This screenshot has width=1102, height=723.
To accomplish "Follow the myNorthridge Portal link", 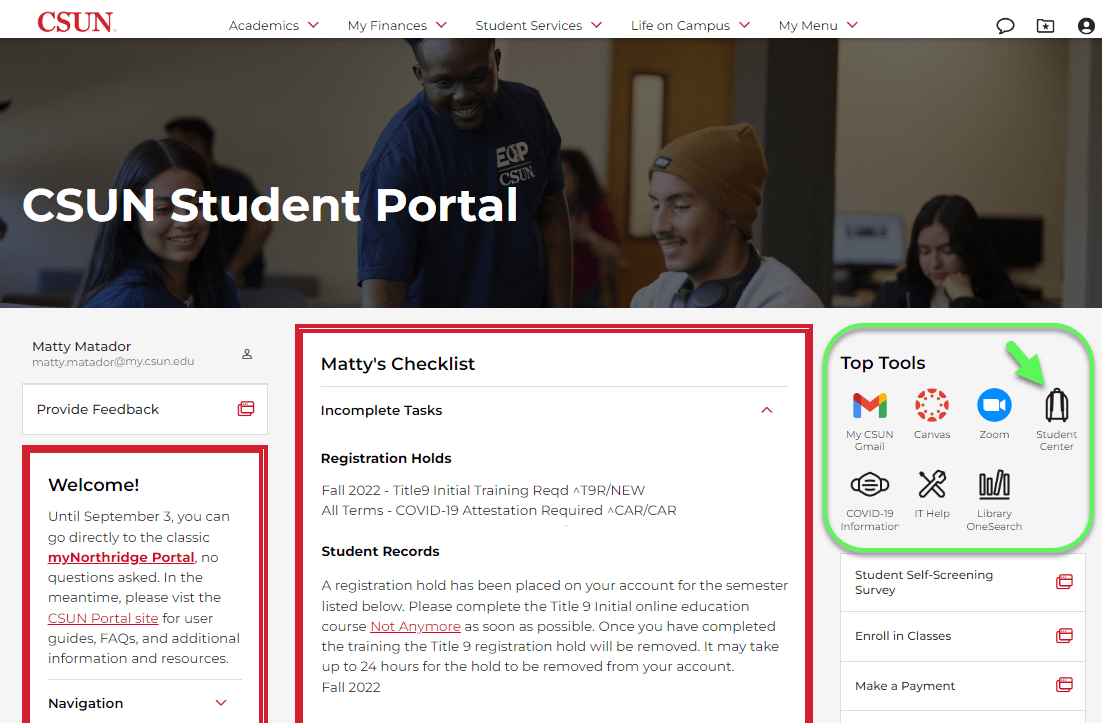I will pos(121,557).
